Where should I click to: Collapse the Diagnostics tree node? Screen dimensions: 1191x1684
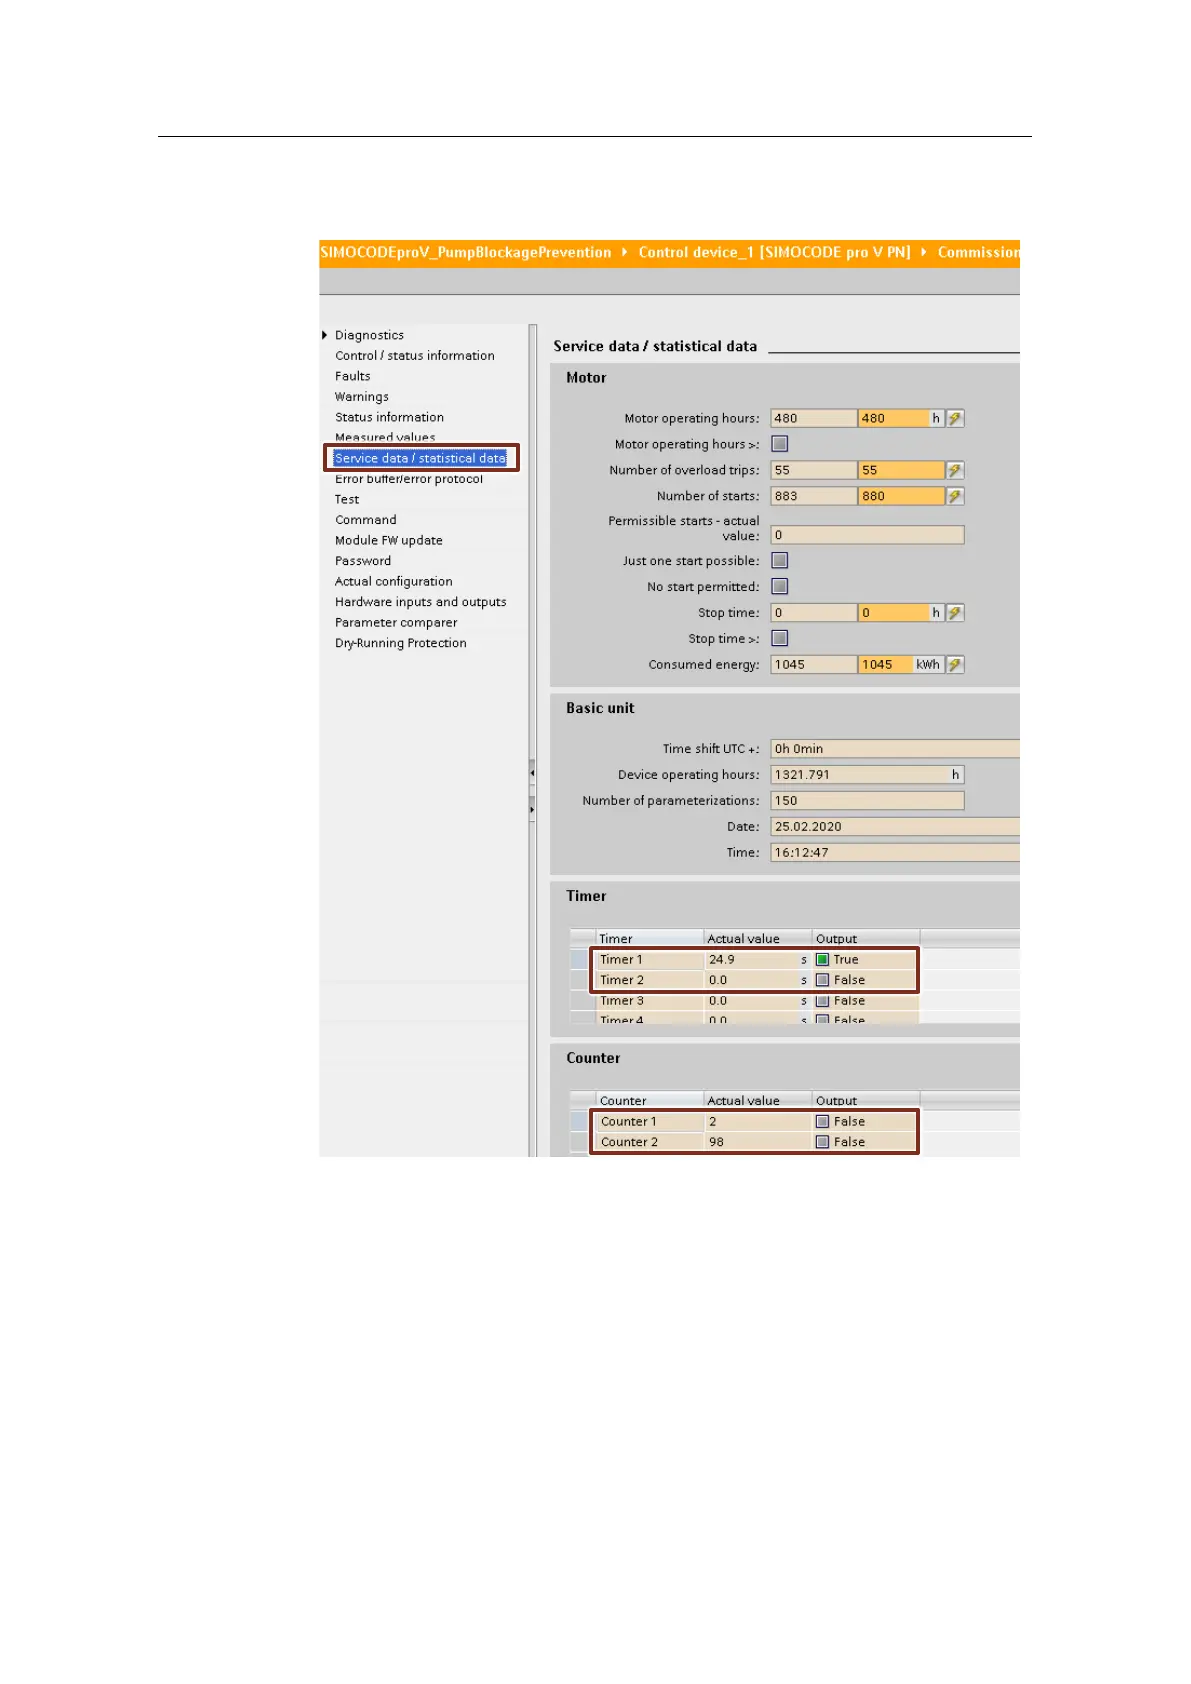click(325, 335)
